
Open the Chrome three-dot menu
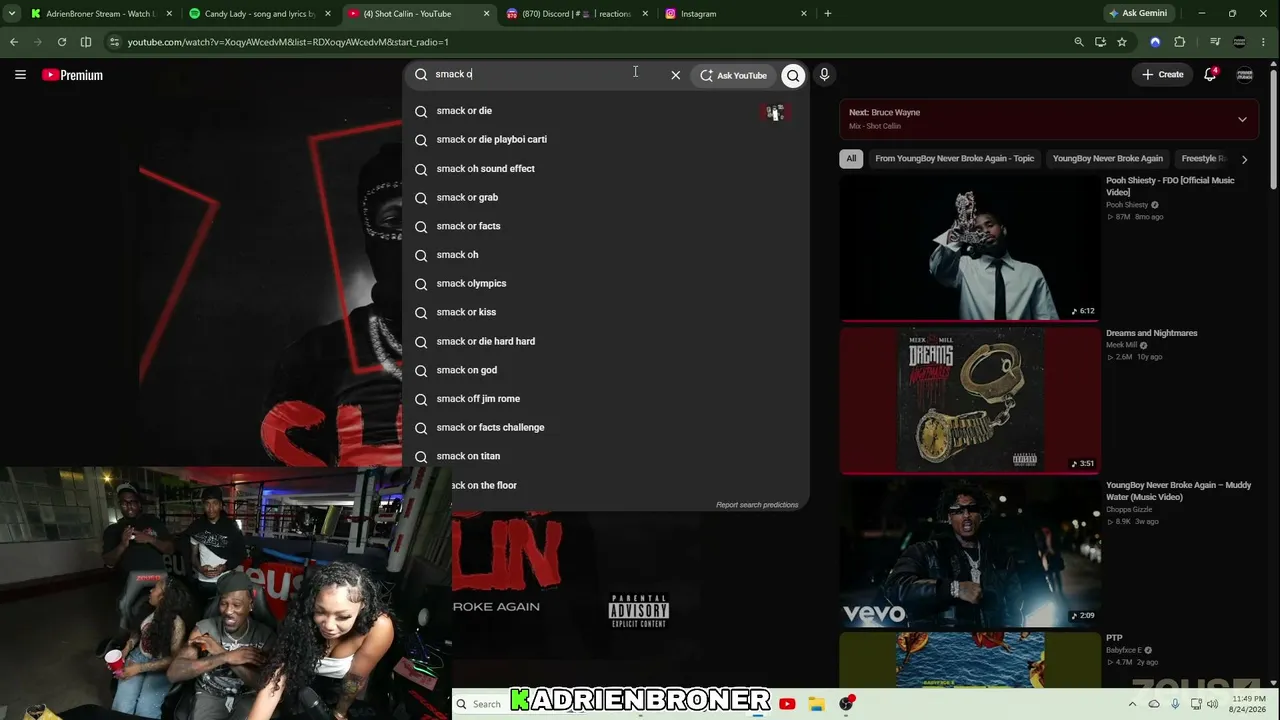1264,42
